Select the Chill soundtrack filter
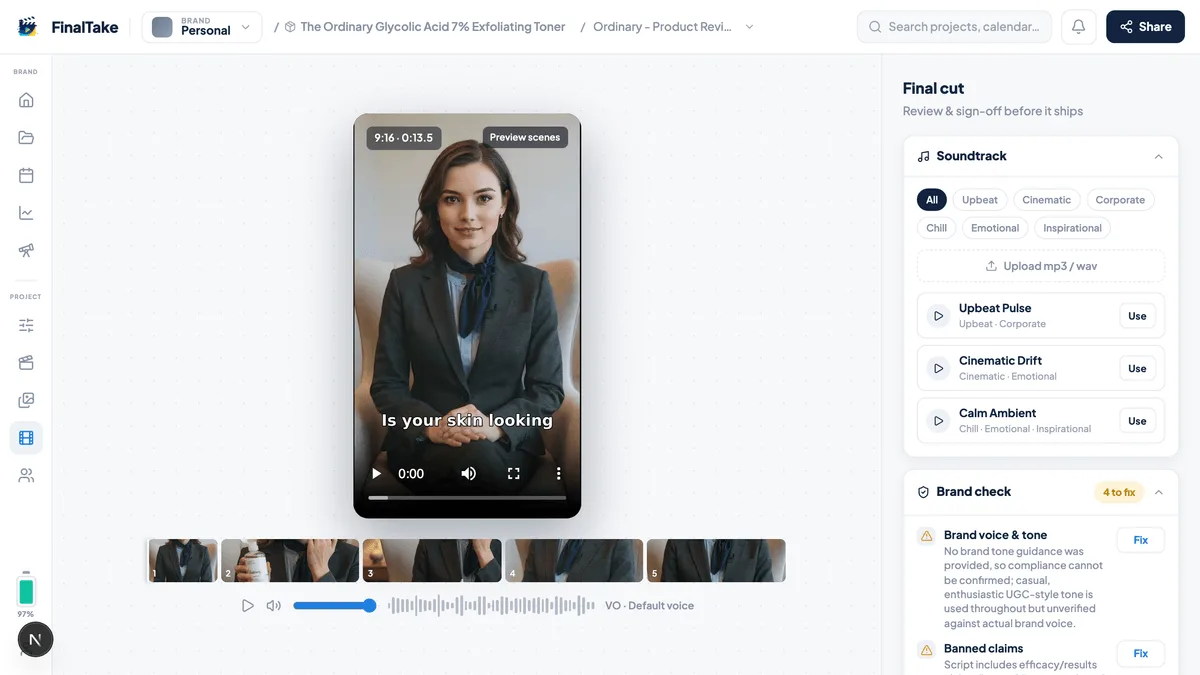This screenshot has height=675, width=1200. click(x=936, y=228)
